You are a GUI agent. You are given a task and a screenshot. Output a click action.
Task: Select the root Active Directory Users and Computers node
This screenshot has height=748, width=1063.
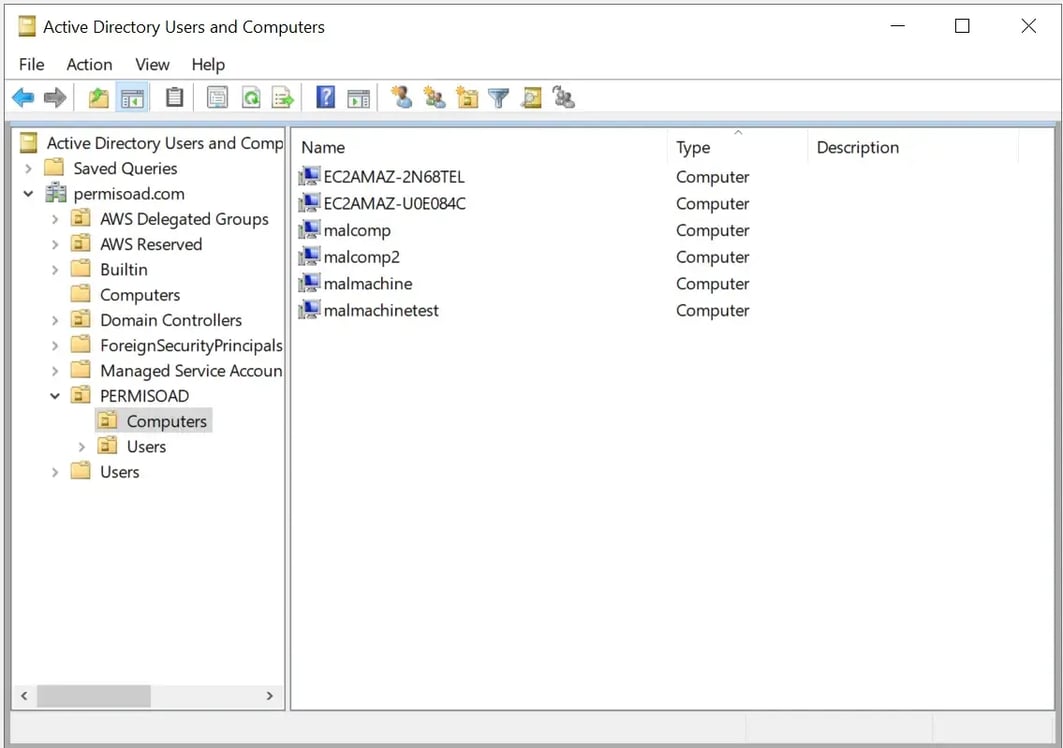(164, 143)
